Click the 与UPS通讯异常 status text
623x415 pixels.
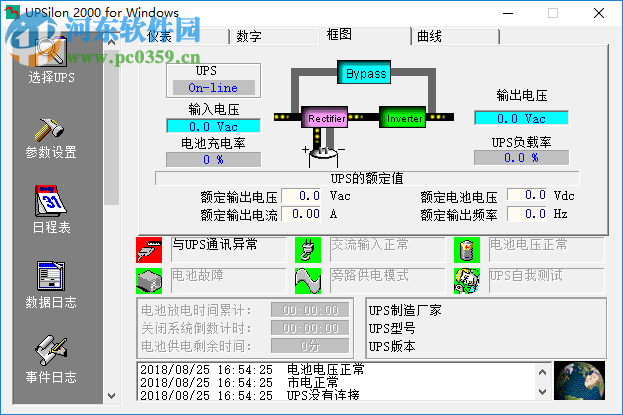pos(215,244)
